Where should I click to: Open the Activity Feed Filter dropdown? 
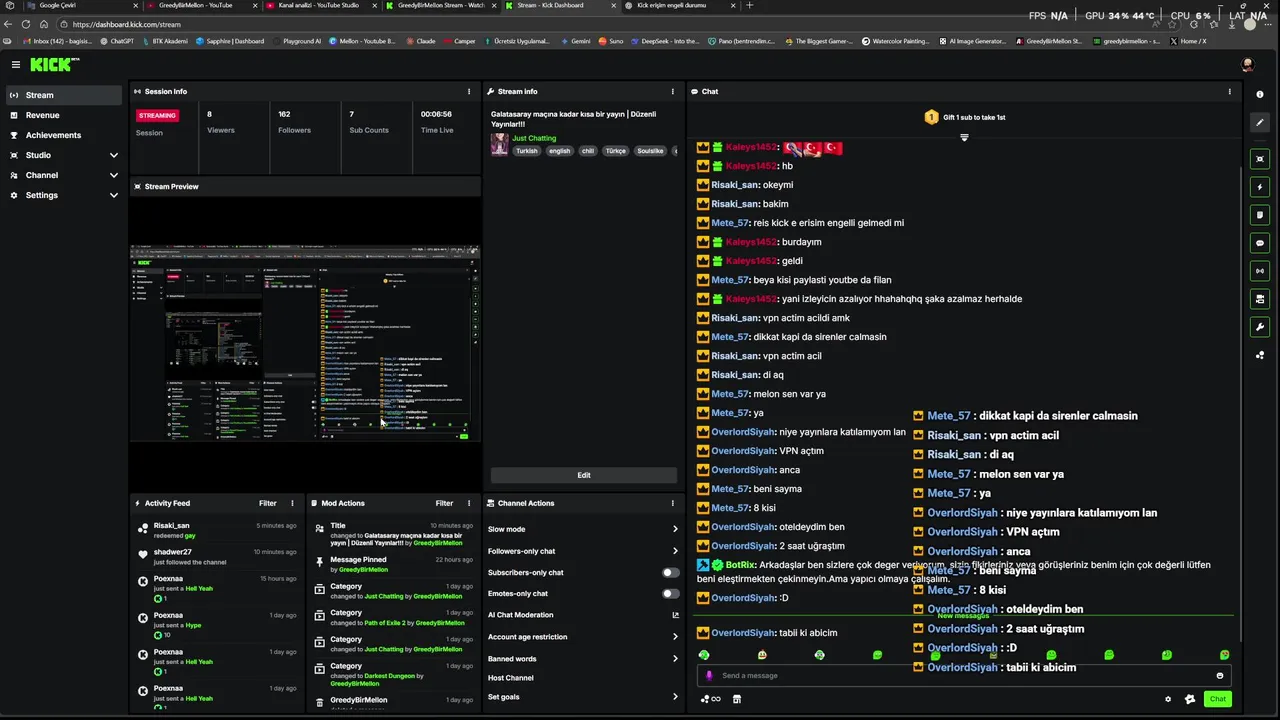coord(268,503)
